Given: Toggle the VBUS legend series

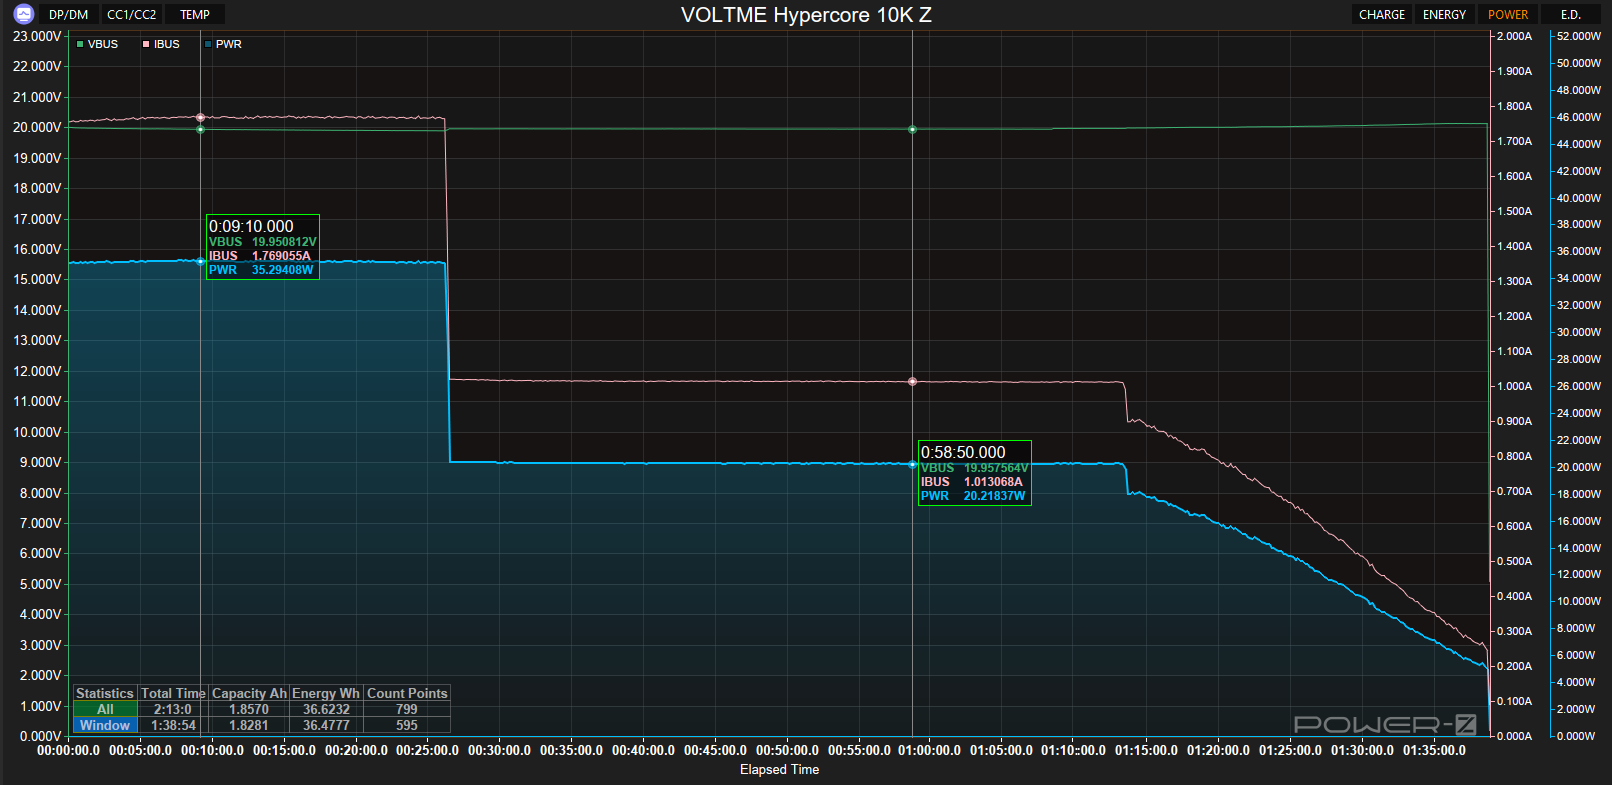Looking at the screenshot, I should (97, 44).
